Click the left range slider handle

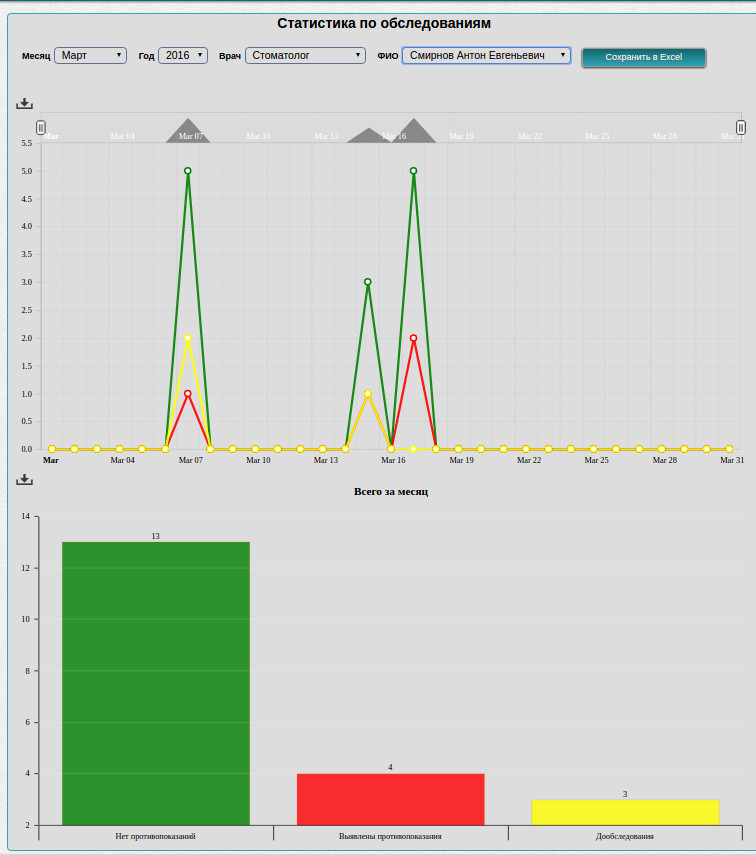pos(41,127)
